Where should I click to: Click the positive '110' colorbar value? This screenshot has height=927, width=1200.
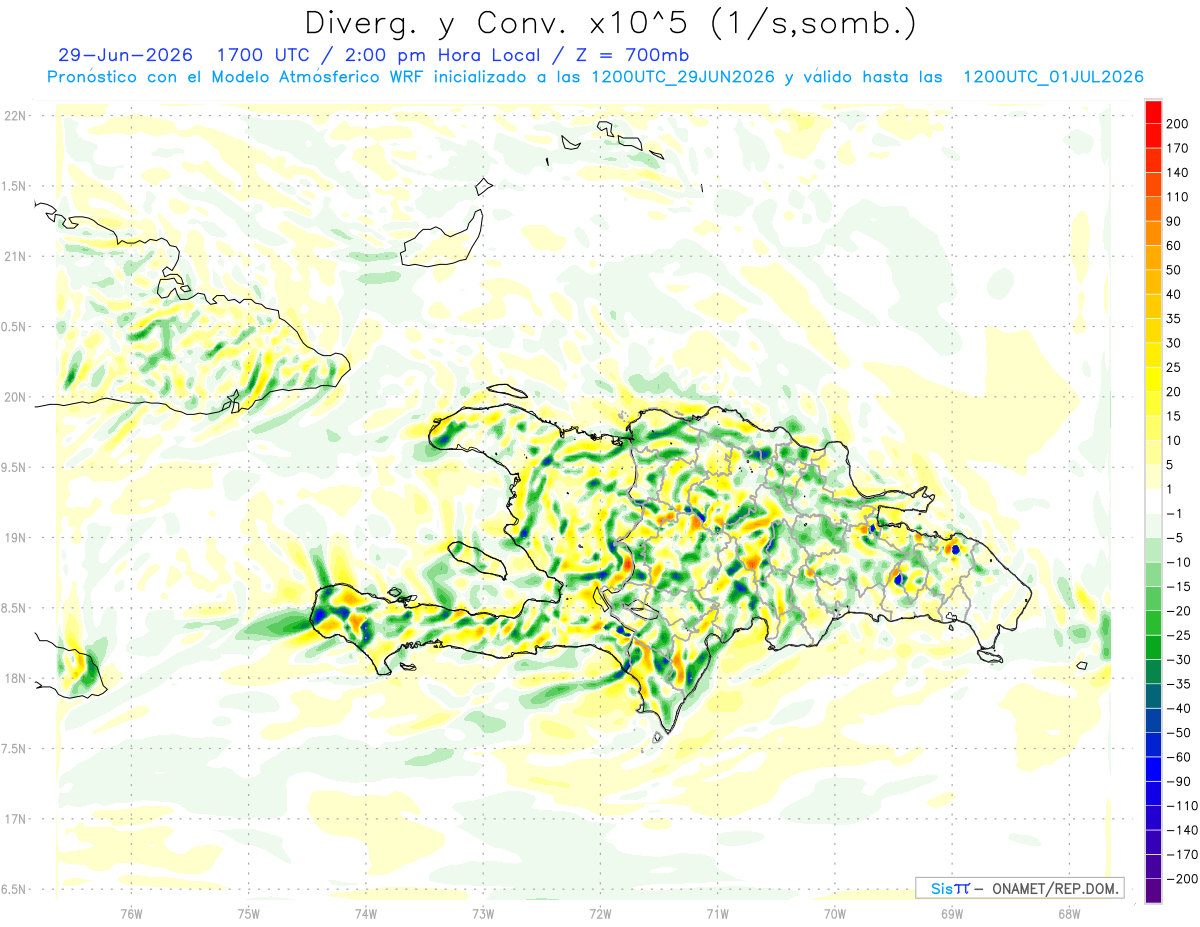tap(1177, 197)
